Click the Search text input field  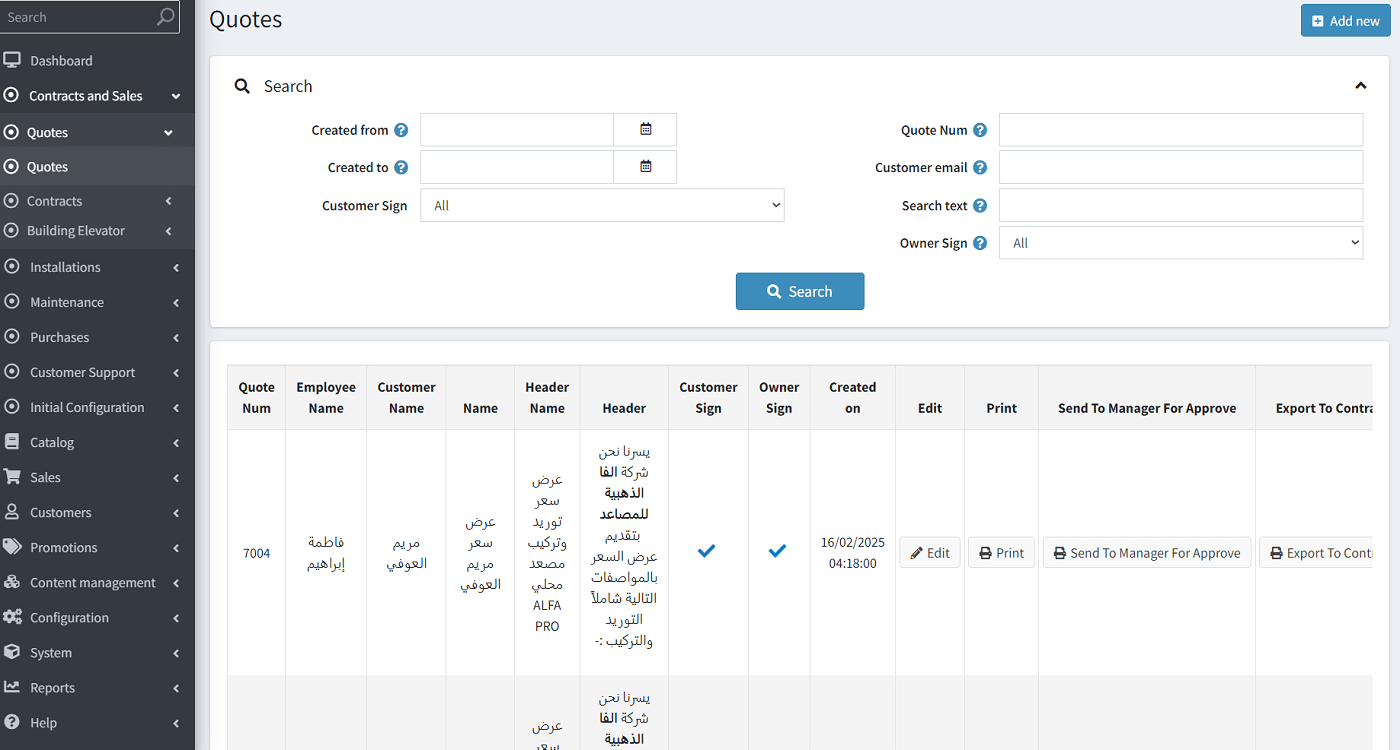pos(1181,205)
